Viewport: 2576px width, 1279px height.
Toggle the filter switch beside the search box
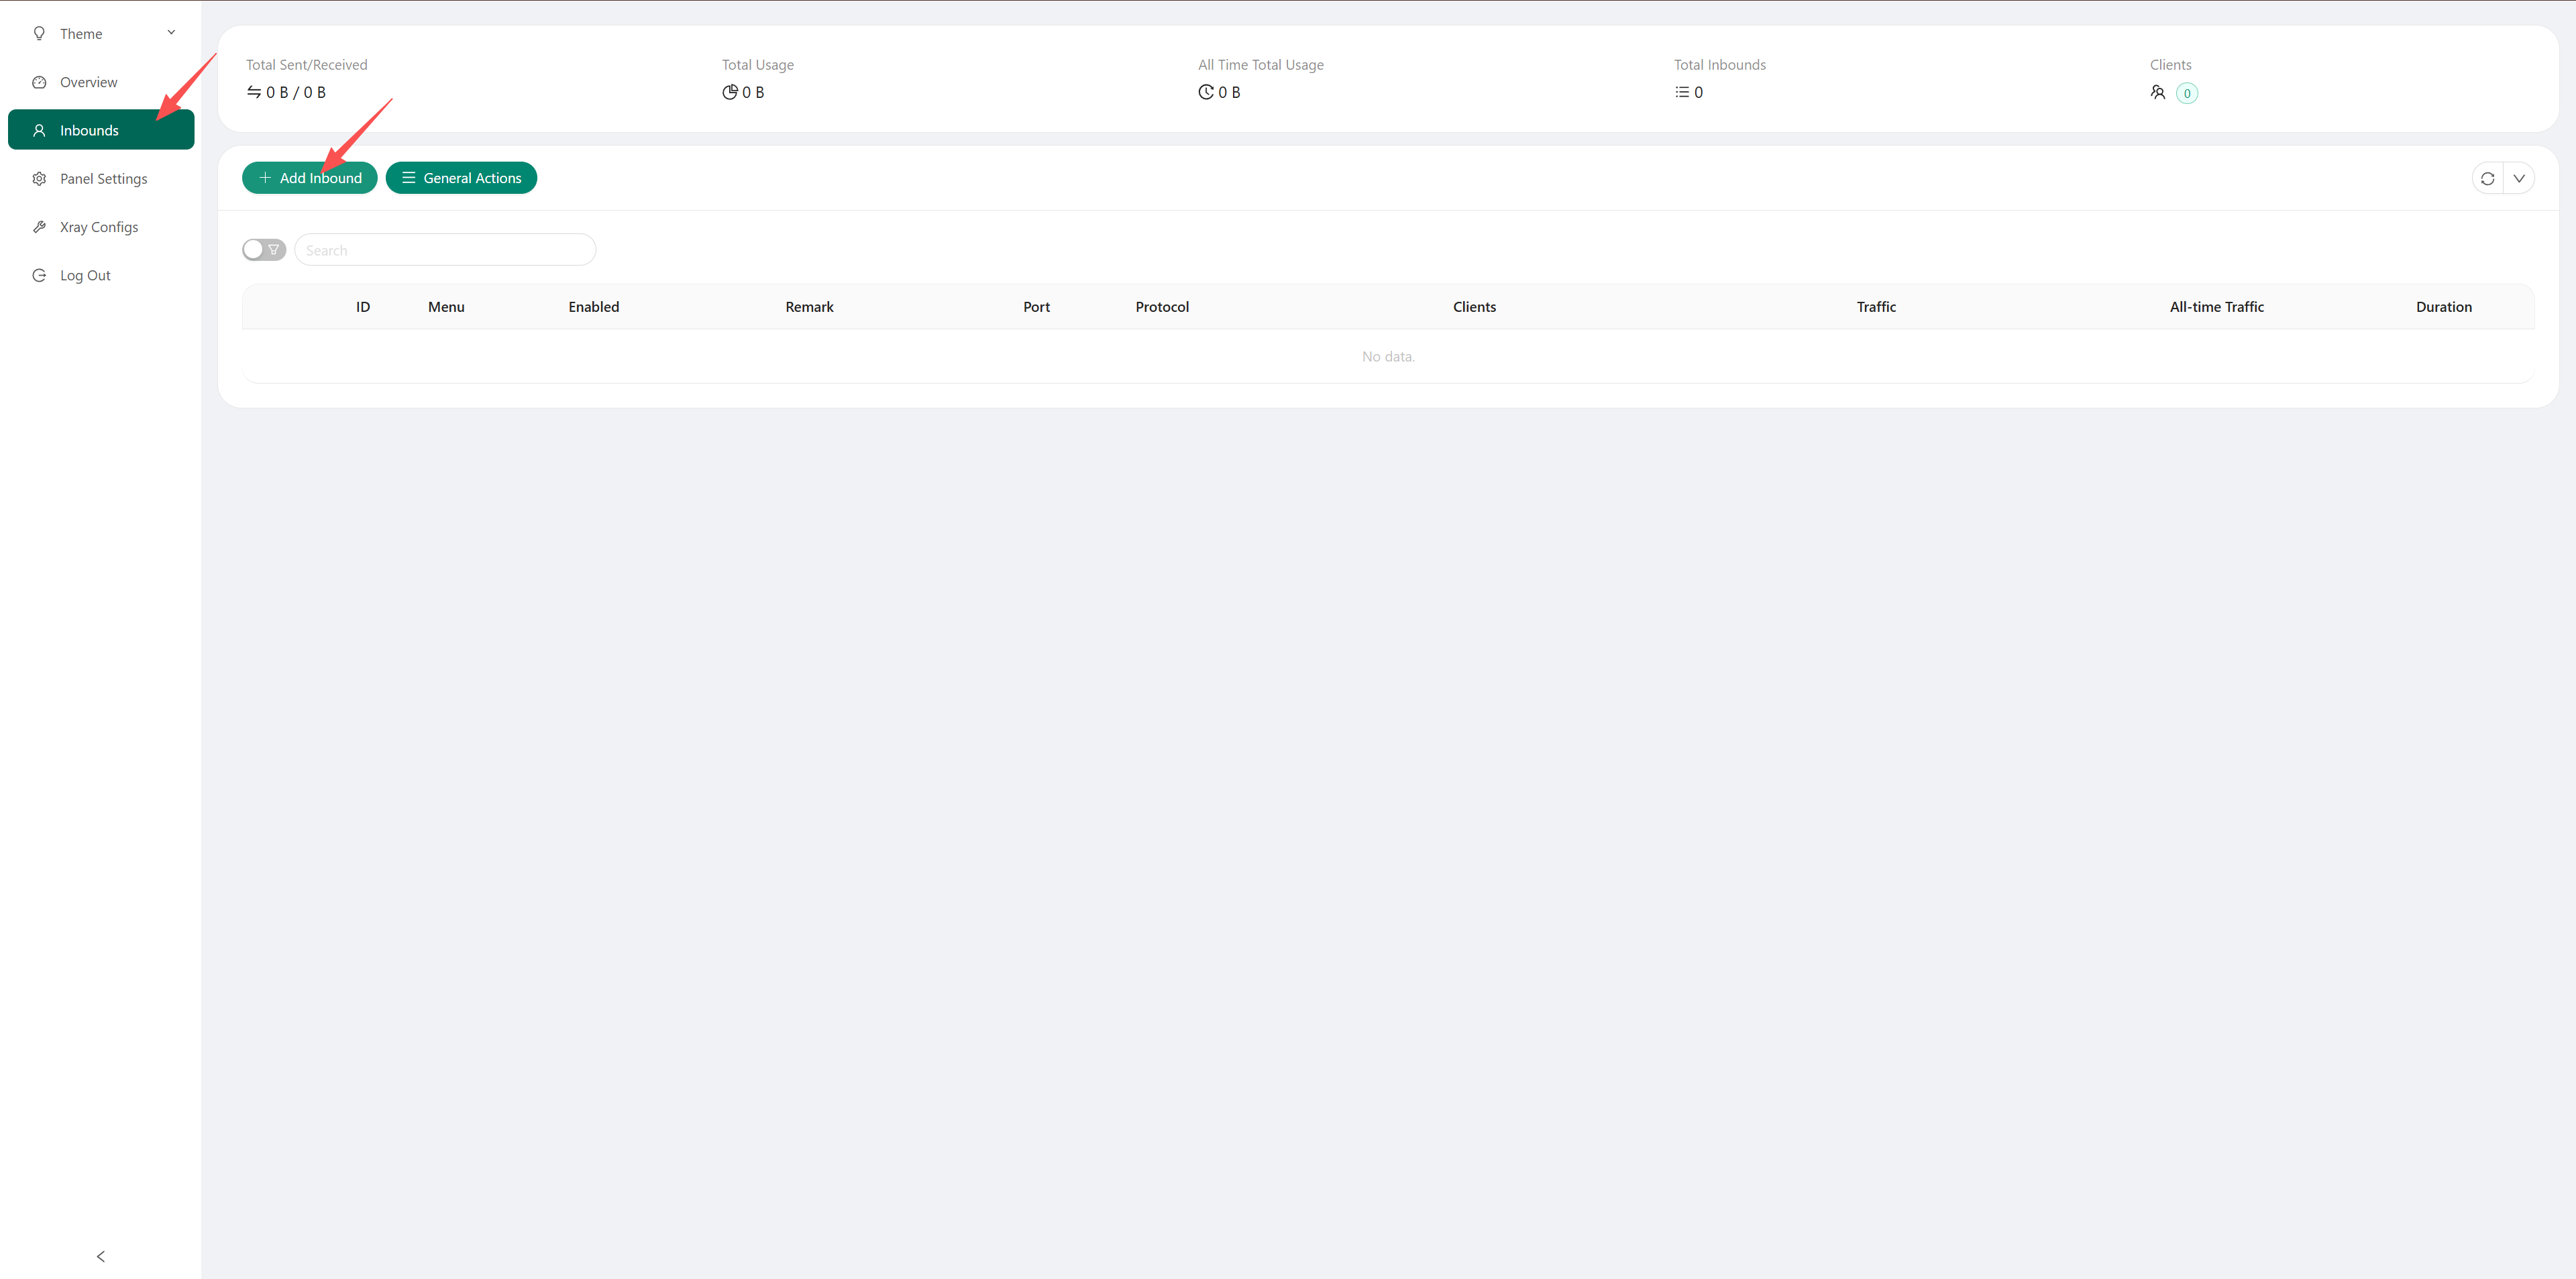click(x=263, y=249)
